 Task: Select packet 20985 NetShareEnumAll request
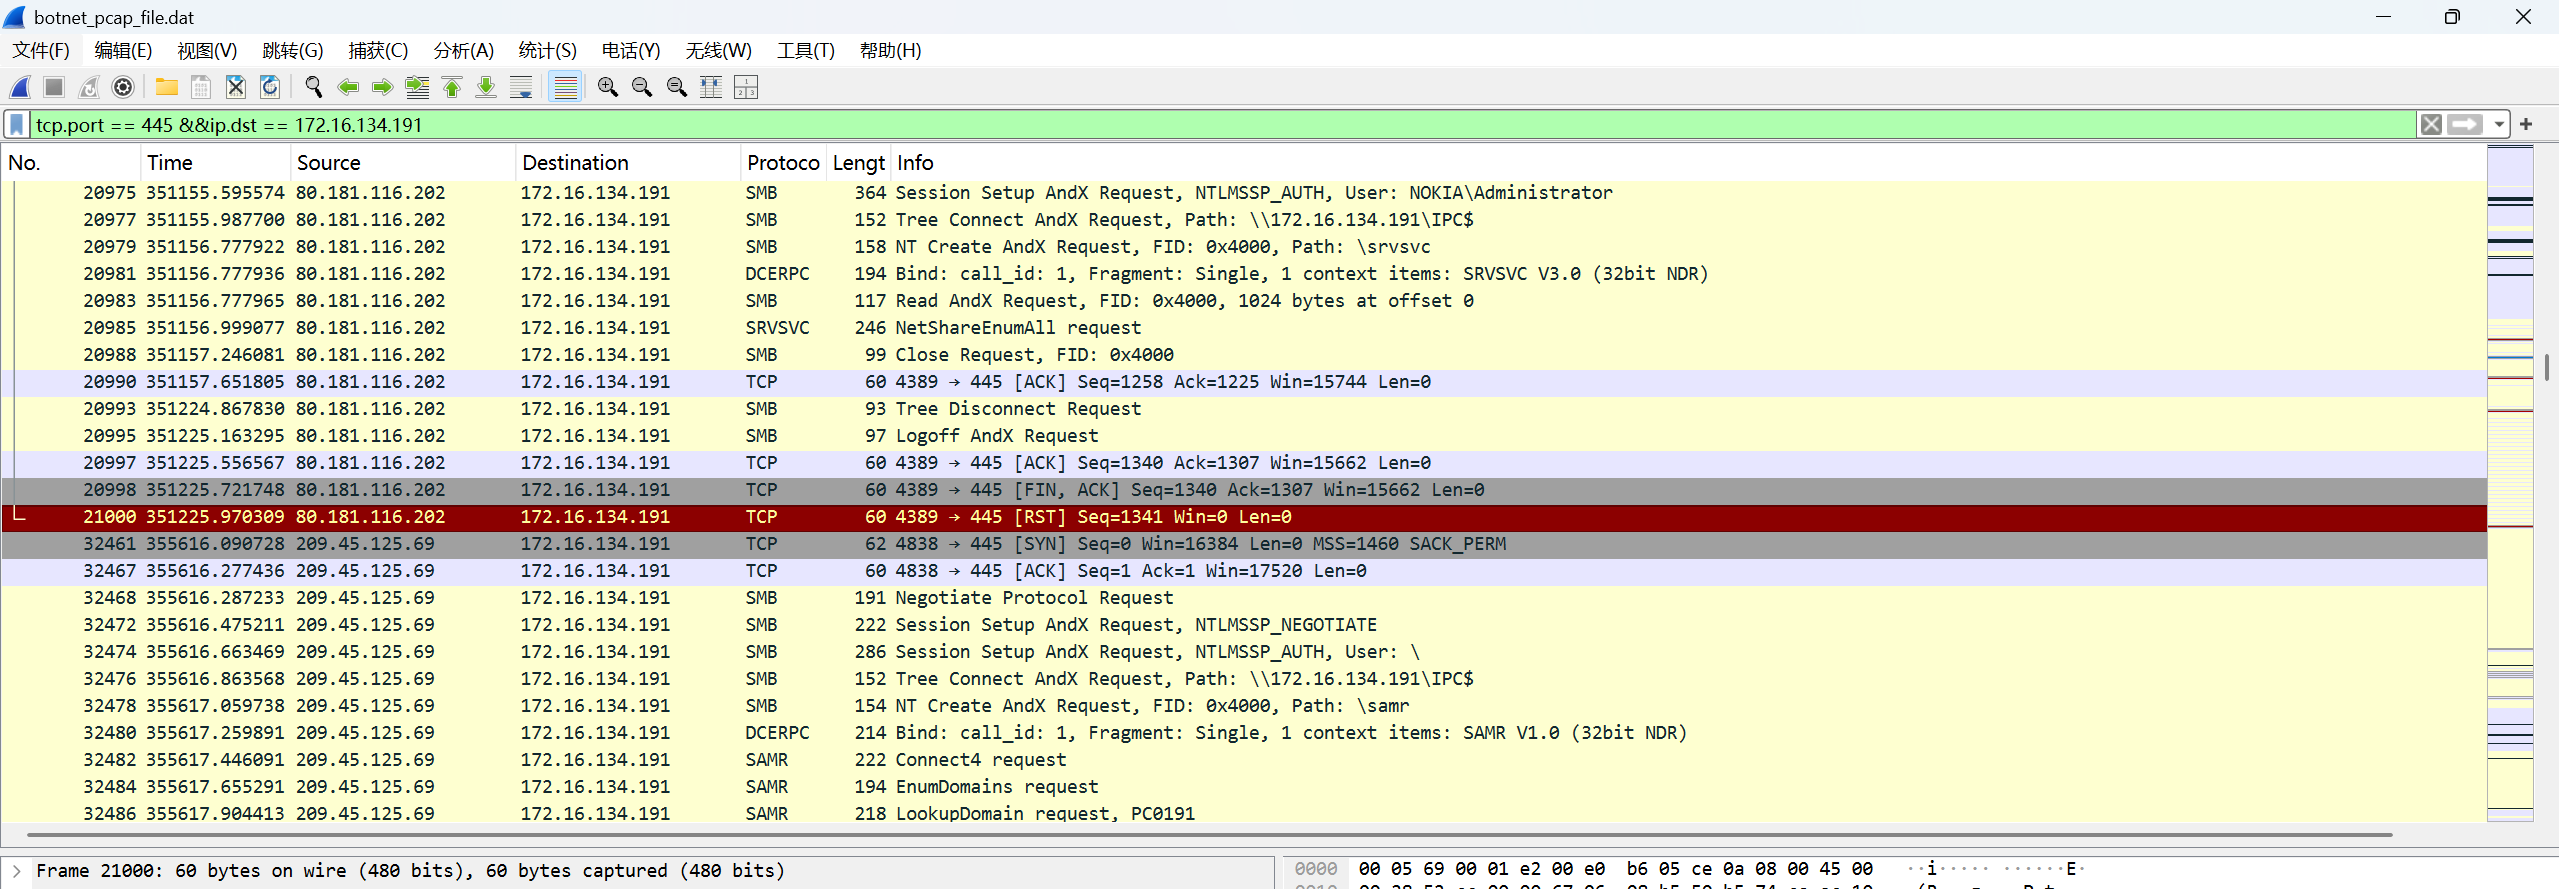(x=1244, y=328)
